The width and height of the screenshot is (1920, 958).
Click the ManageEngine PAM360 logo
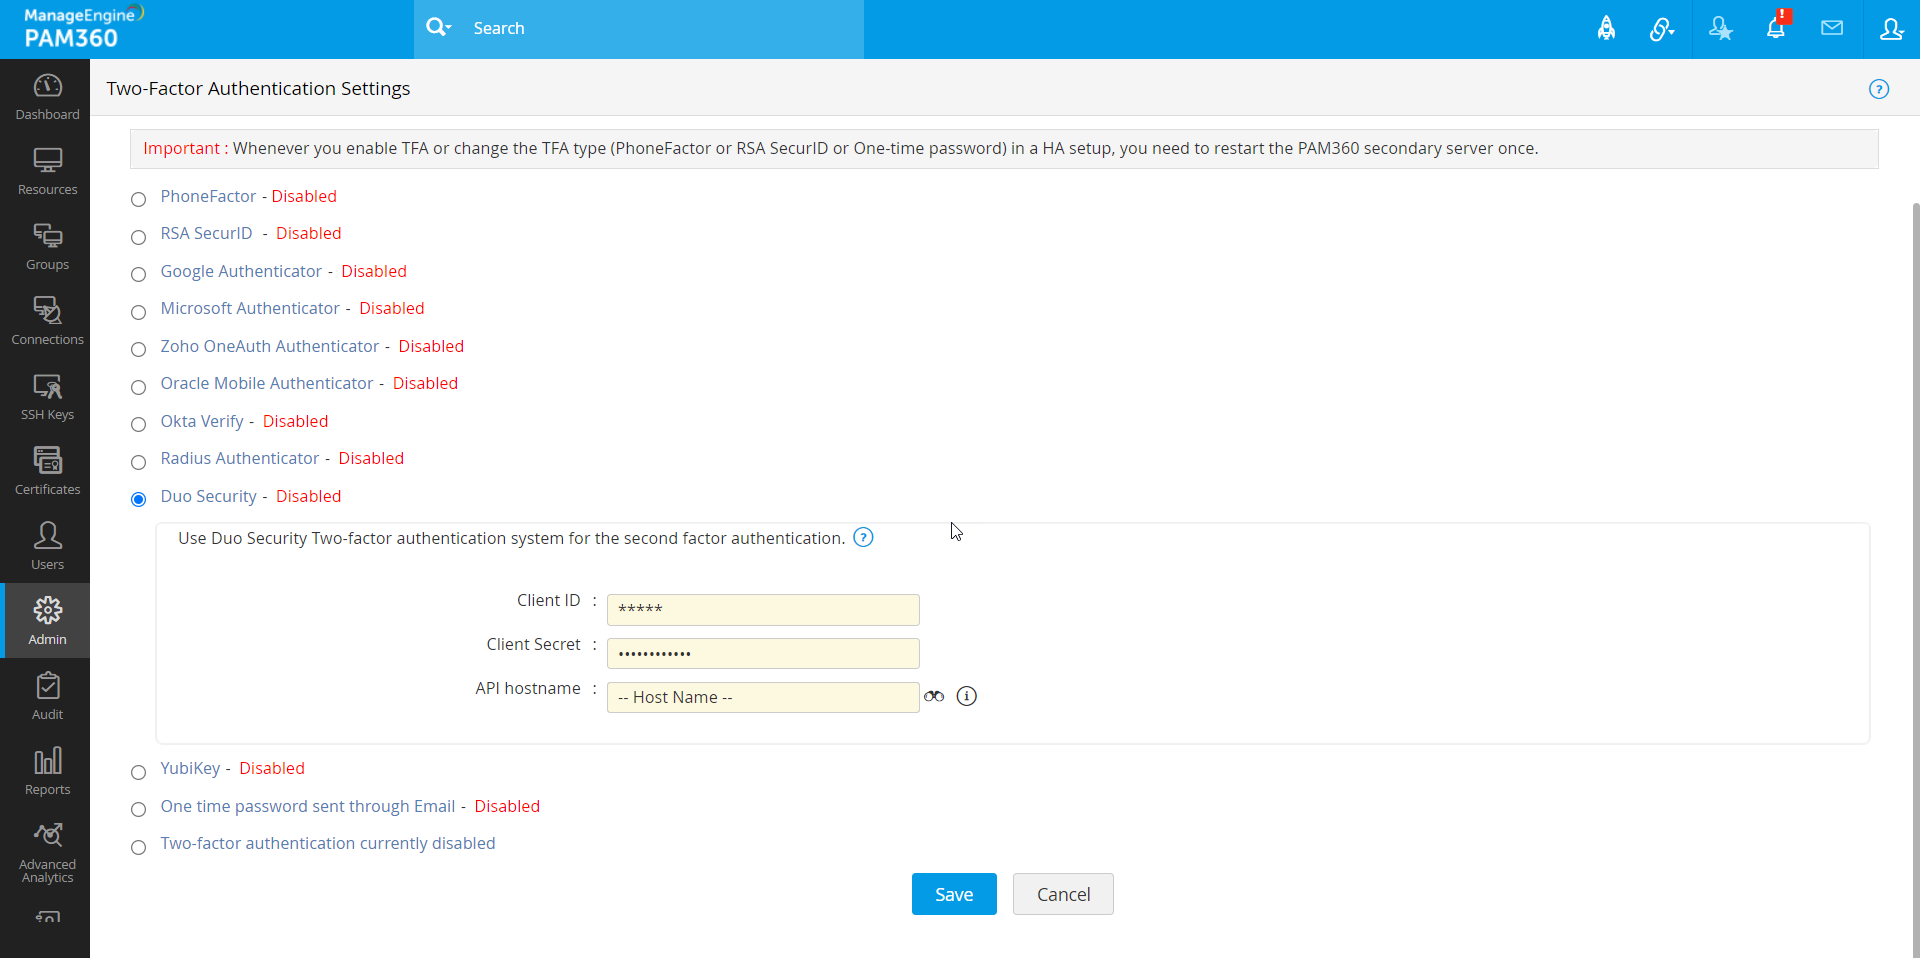tap(84, 28)
